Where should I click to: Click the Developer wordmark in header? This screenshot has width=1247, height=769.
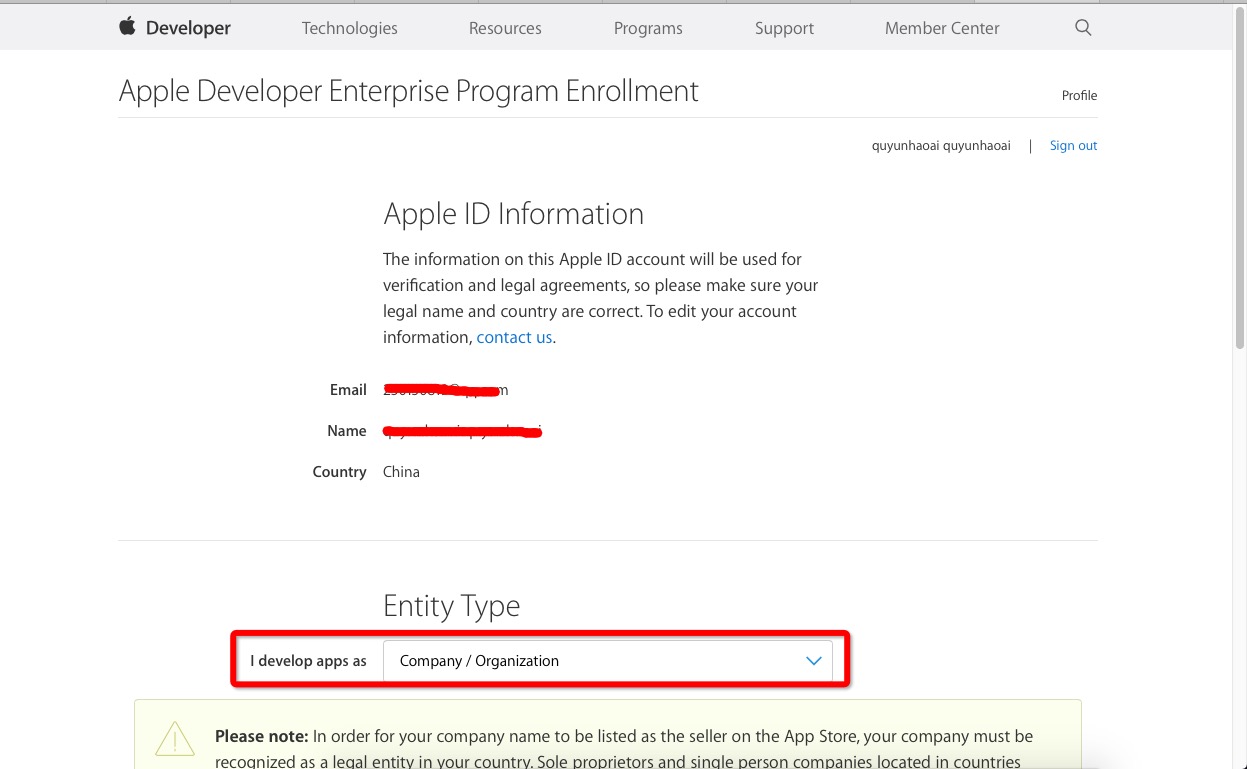pyautogui.click(x=188, y=28)
